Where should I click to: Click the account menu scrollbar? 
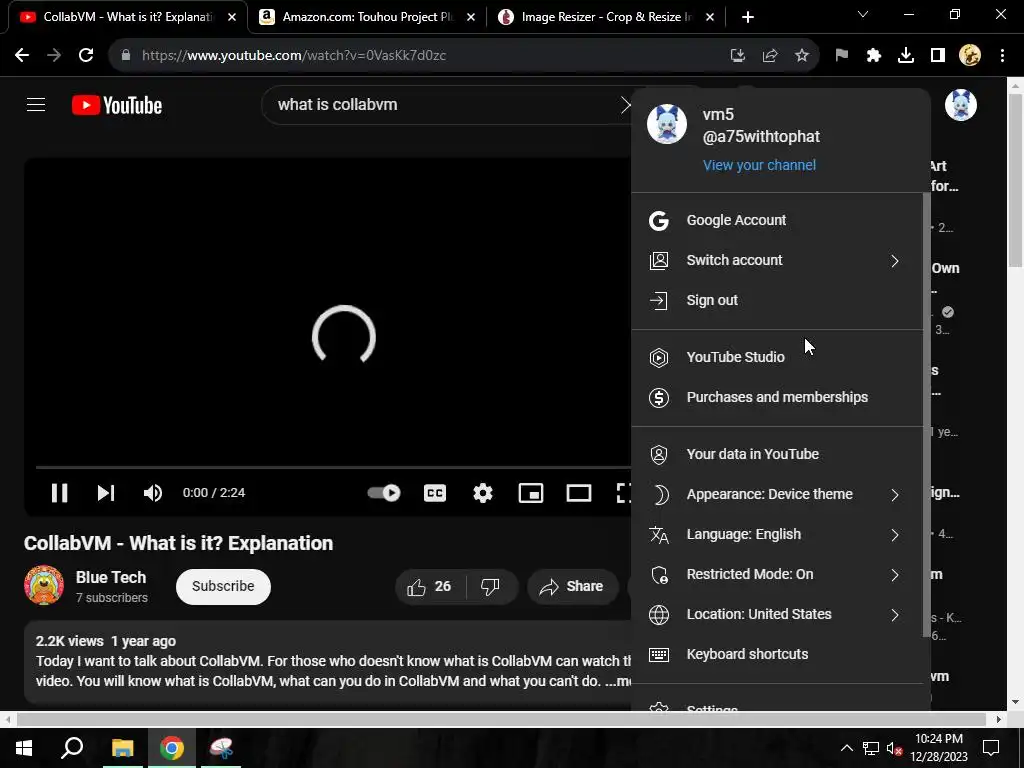(x=926, y=415)
